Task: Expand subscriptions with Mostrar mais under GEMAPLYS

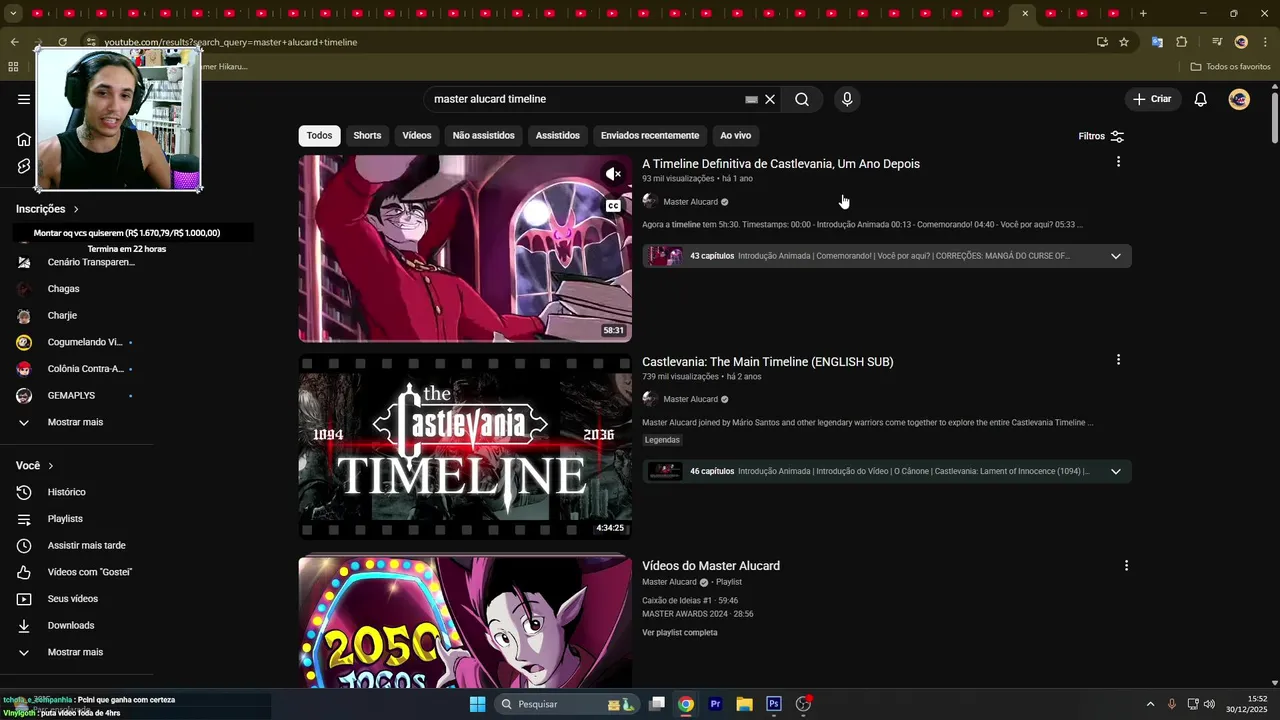Action: [76, 422]
